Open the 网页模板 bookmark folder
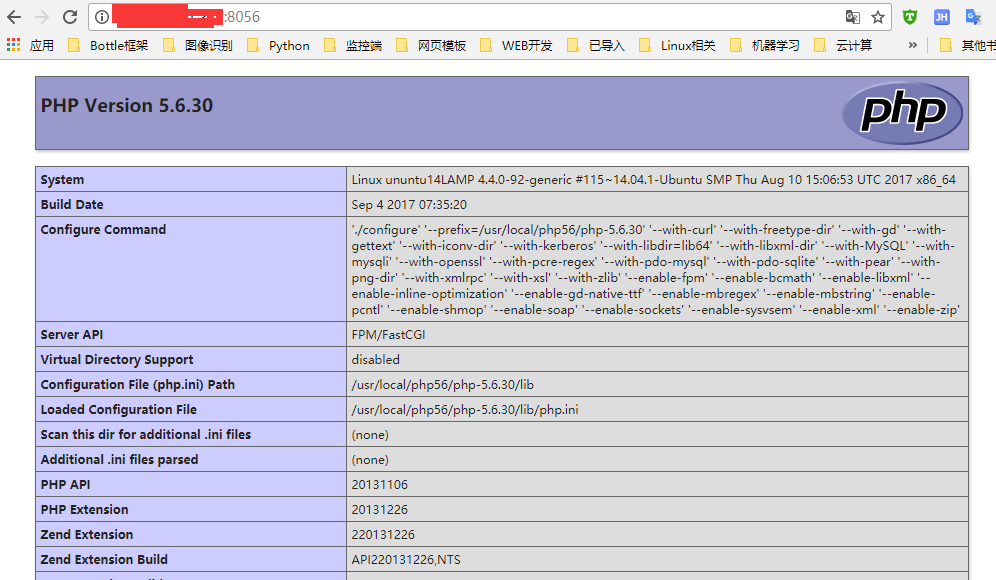Screen dimensions: 996x580 tap(431, 45)
